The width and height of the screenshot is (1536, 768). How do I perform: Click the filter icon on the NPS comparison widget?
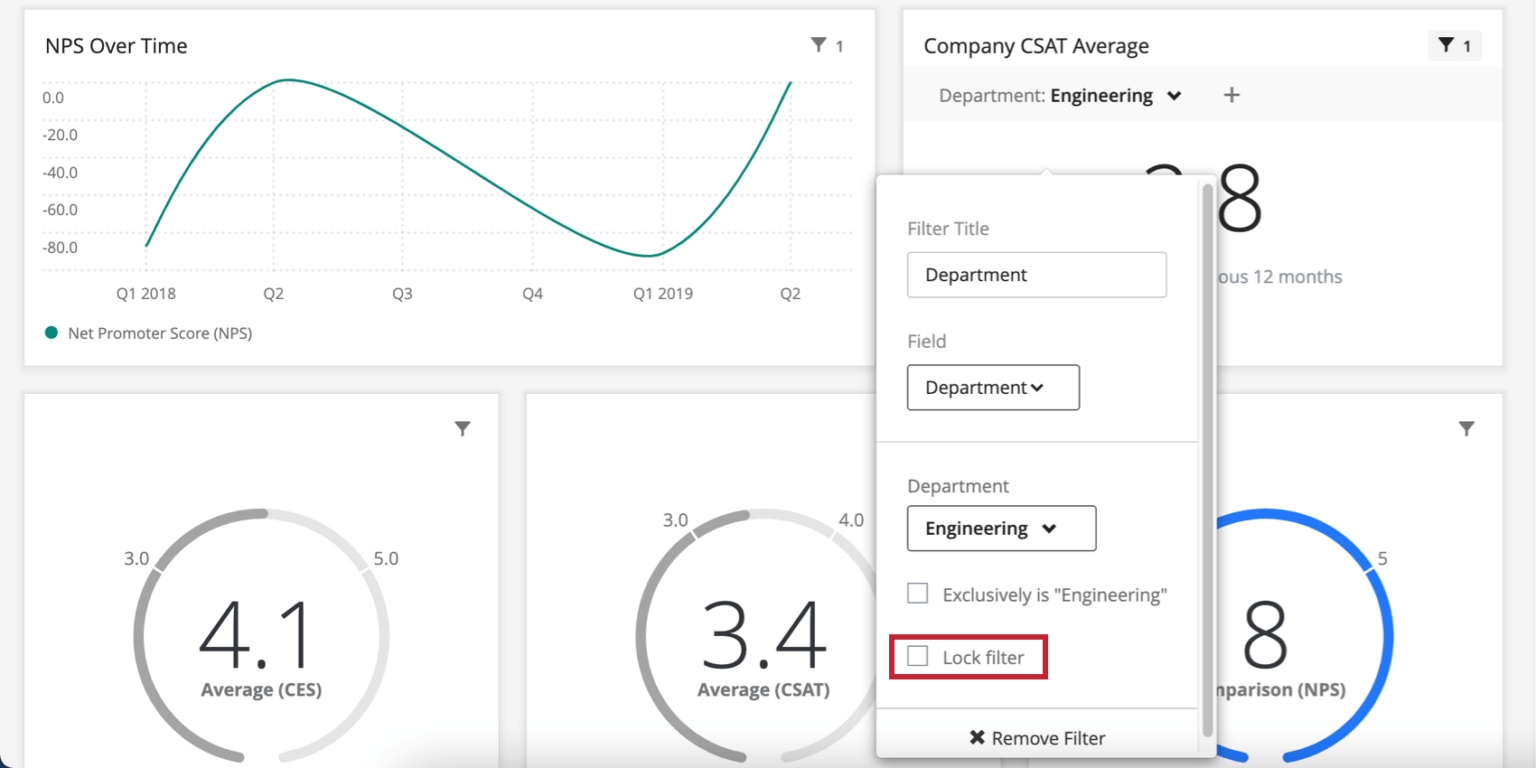tap(1467, 428)
